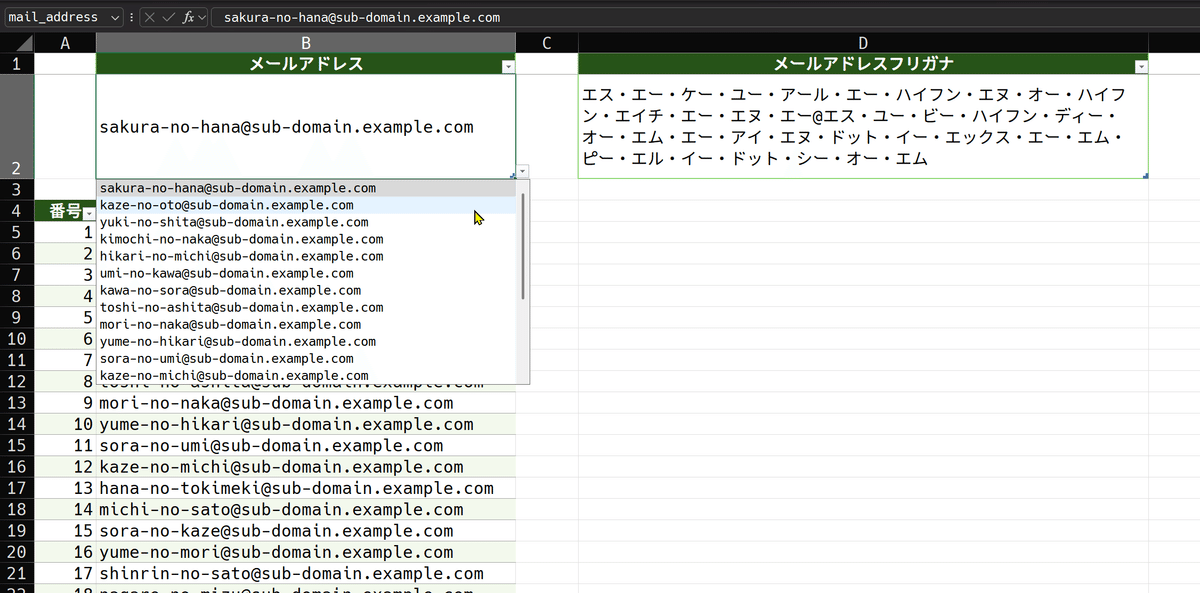Select column C header

coord(547,43)
